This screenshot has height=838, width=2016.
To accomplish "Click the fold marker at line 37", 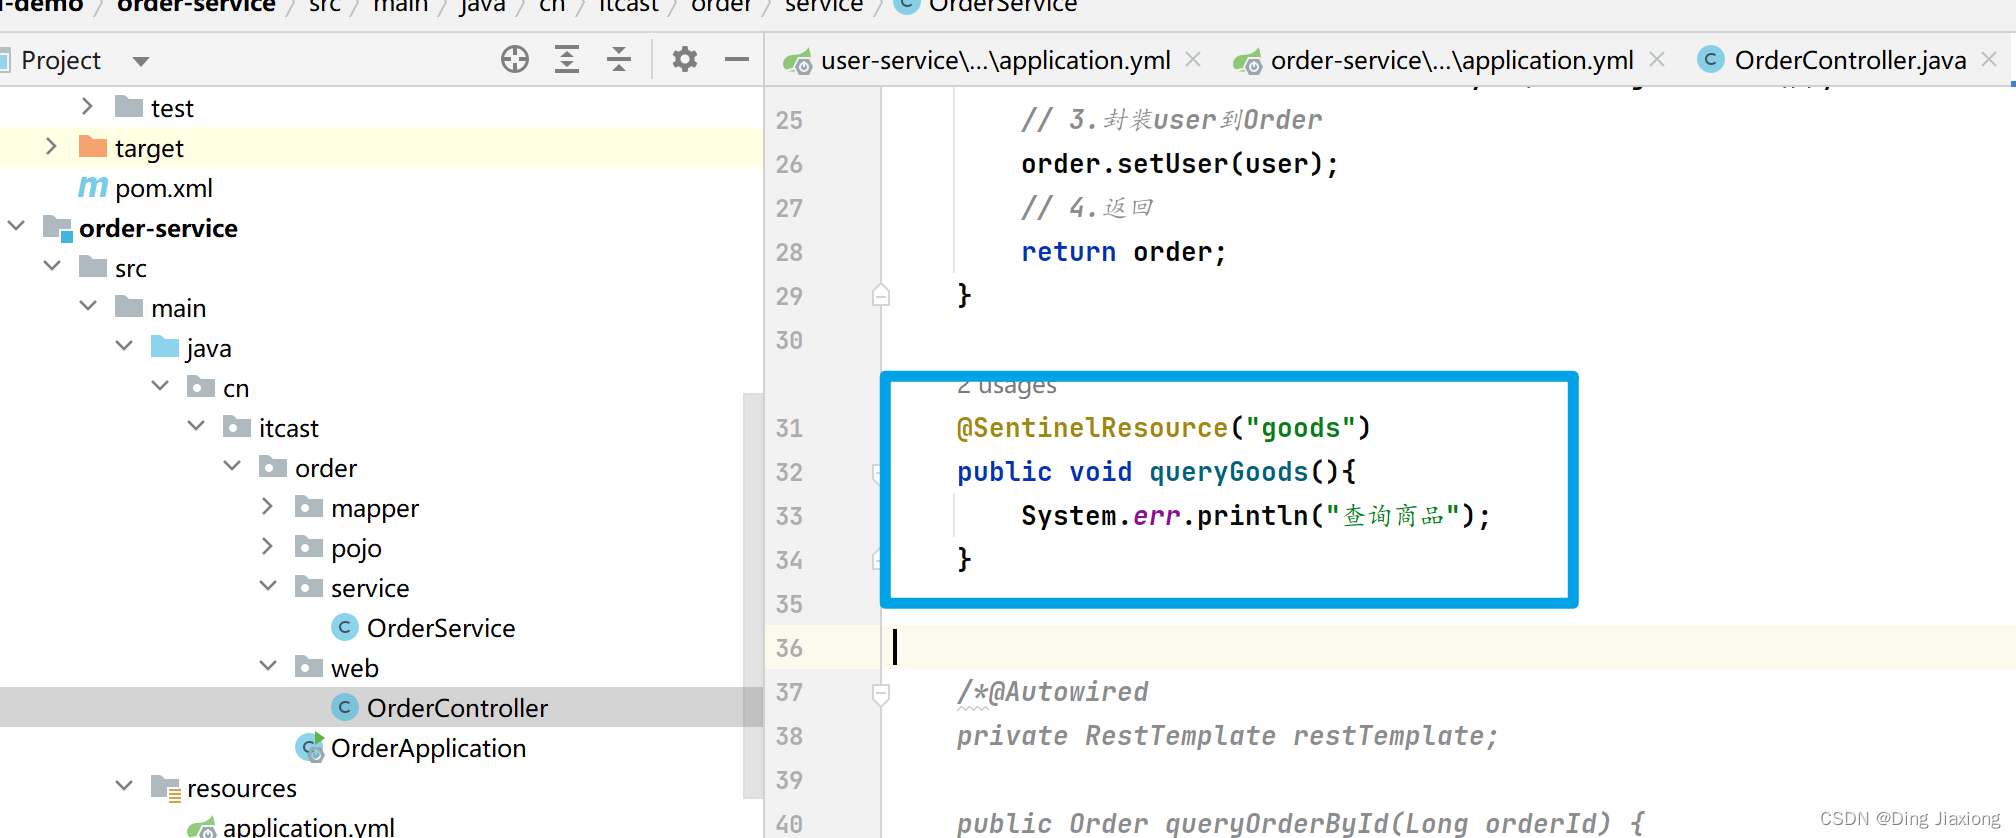I will tap(881, 692).
